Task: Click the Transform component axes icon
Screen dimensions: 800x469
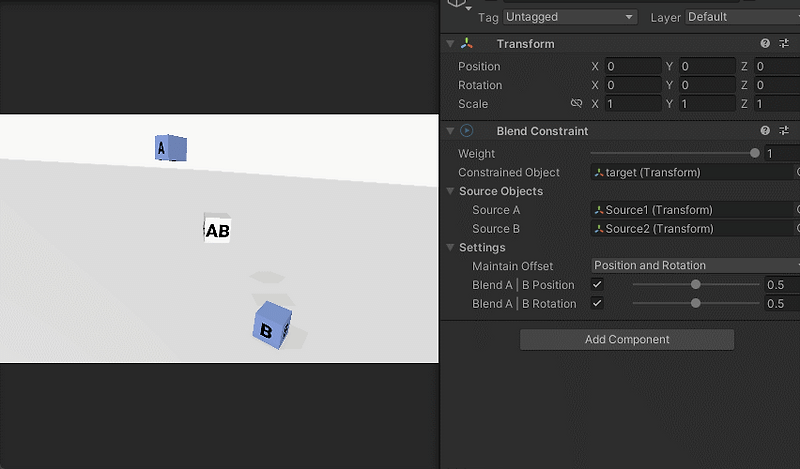Action: pos(467,44)
